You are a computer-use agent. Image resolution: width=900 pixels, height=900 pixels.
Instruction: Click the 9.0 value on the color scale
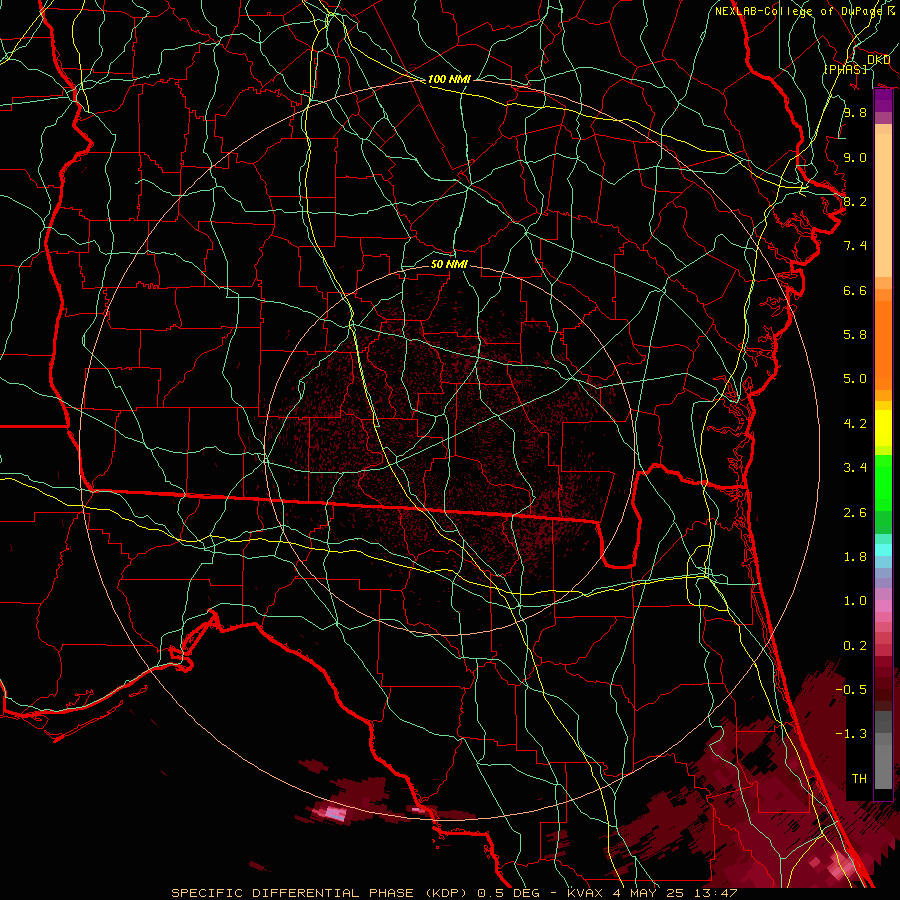855,157
